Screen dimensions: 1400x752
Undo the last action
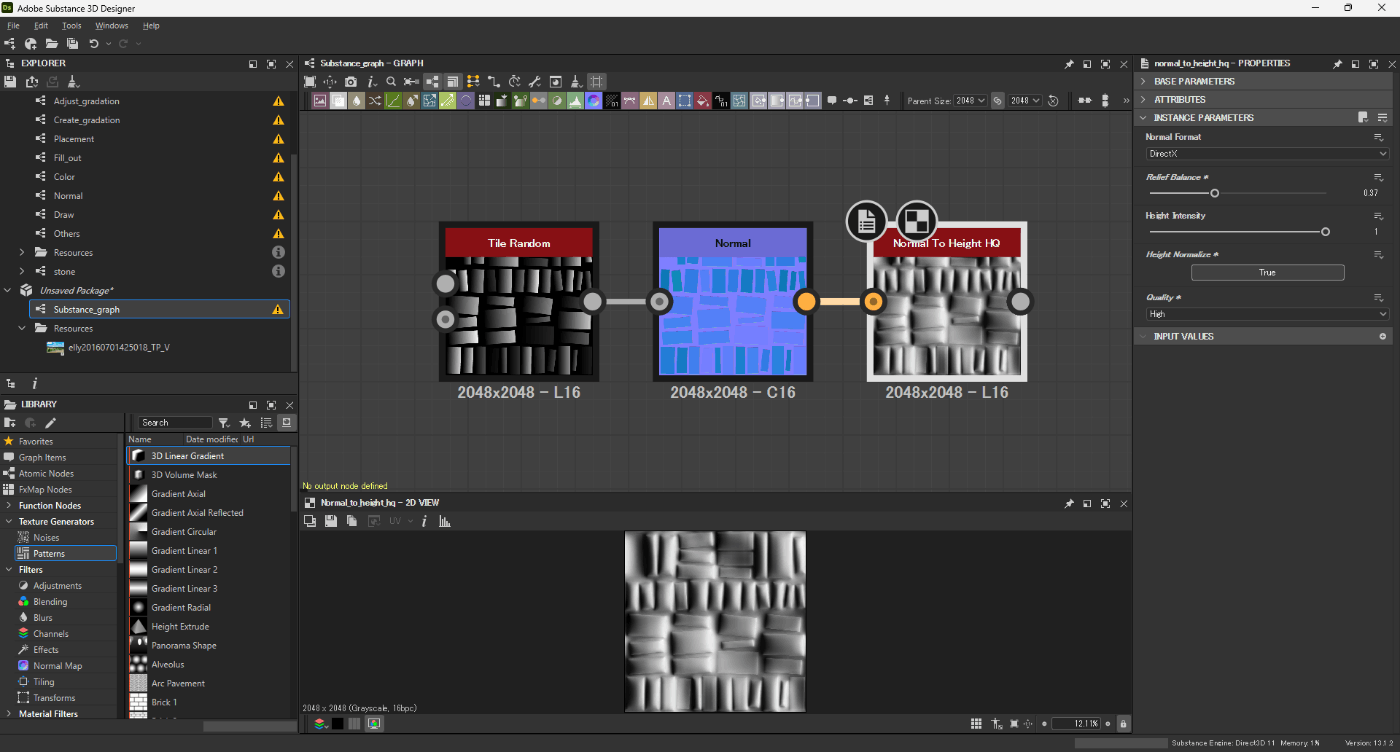point(93,44)
